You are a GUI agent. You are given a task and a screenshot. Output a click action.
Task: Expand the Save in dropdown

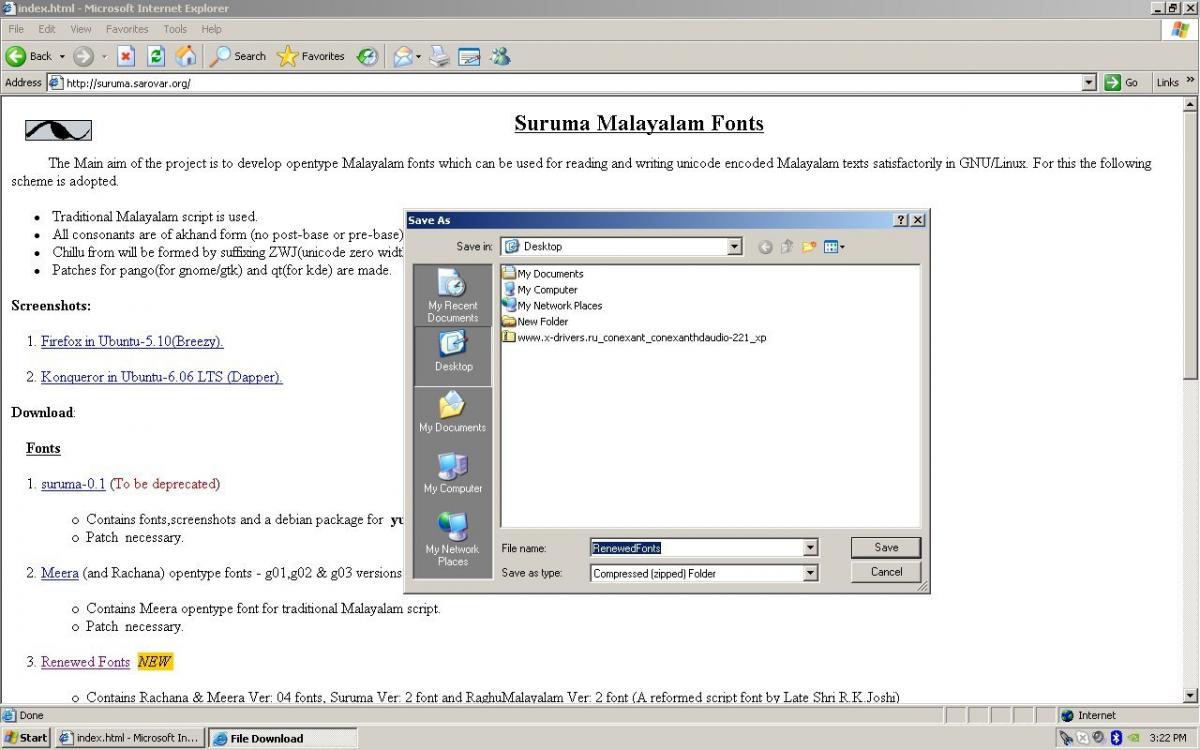(x=735, y=247)
